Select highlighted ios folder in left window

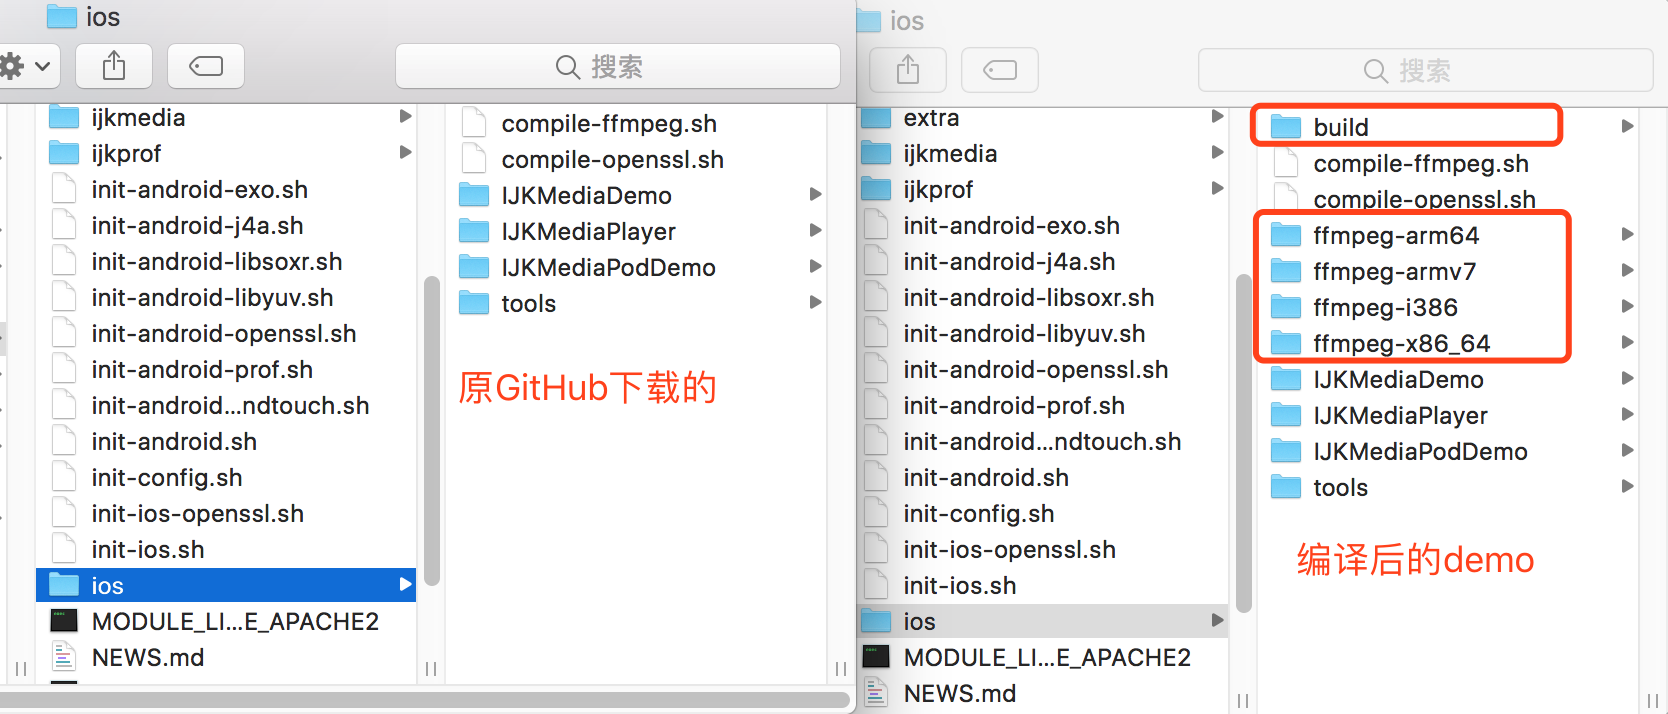pyautogui.click(x=226, y=586)
